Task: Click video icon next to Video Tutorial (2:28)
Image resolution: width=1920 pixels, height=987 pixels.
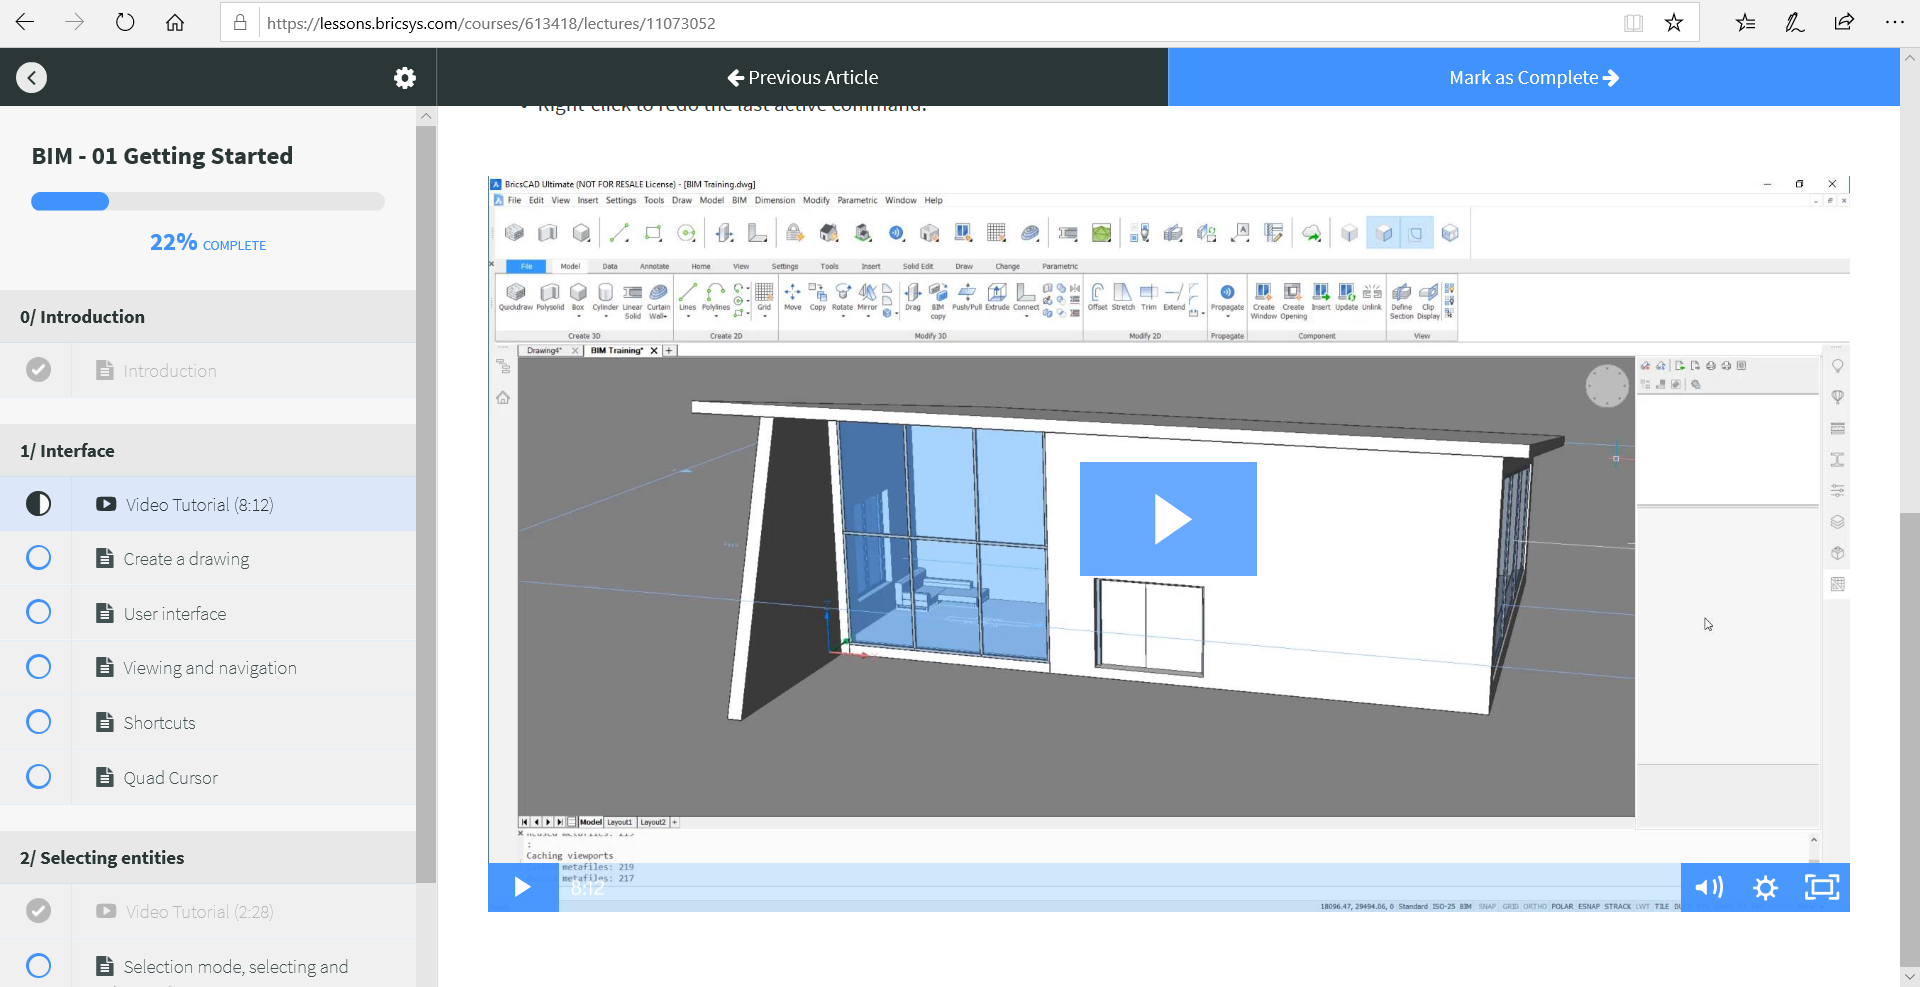Action: point(106,911)
